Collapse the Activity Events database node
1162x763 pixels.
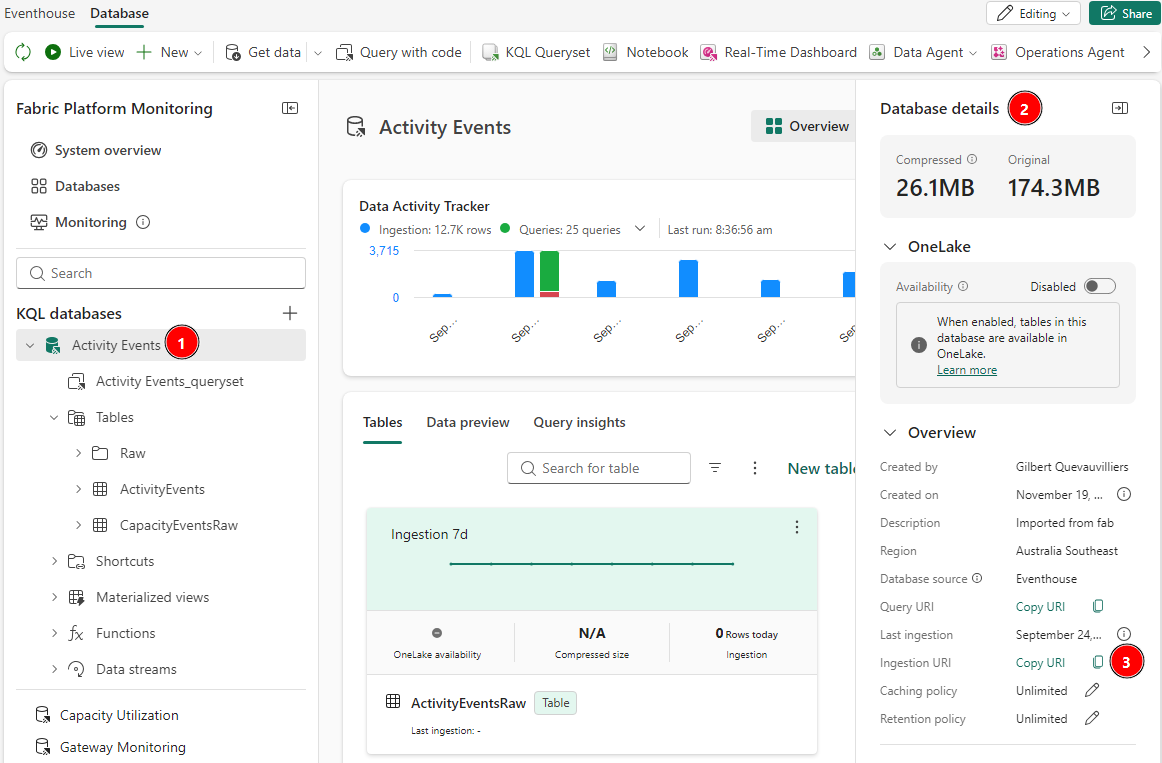[x=30, y=345]
